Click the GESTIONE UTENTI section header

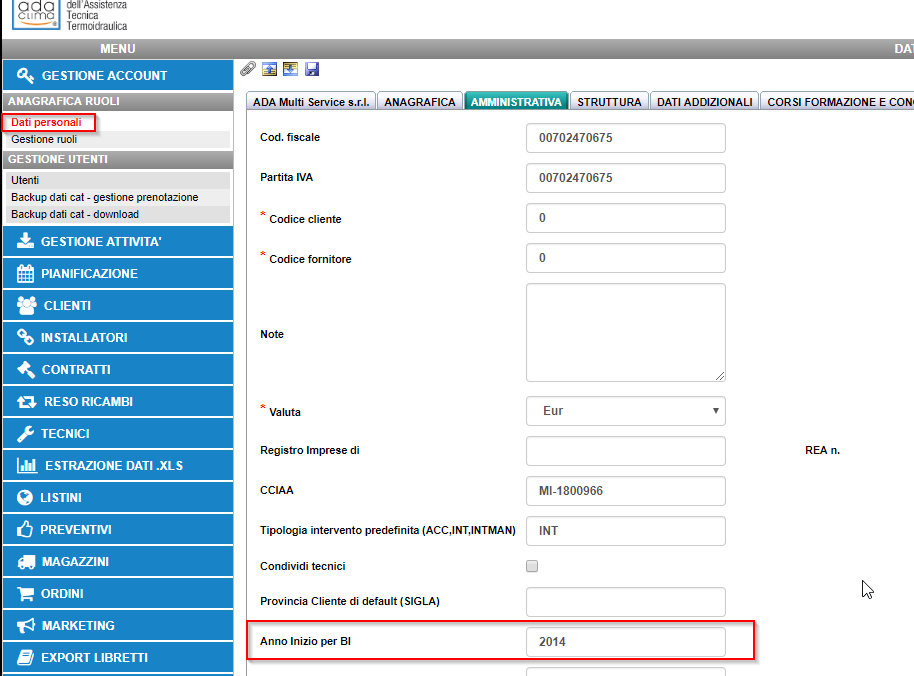click(118, 159)
